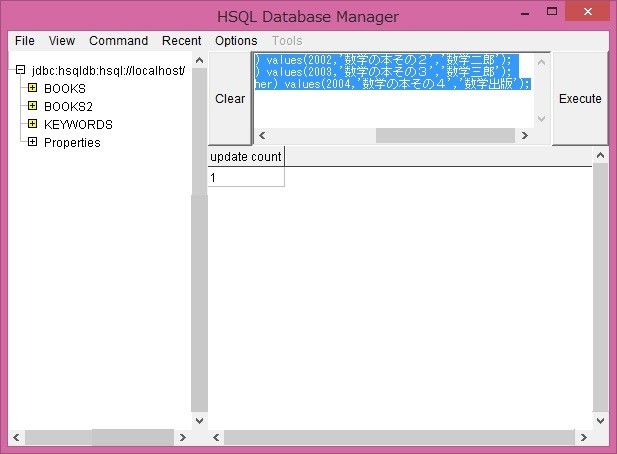Click the update count column header
Viewport: 617px width, 454px height.
click(x=246, y=157)
